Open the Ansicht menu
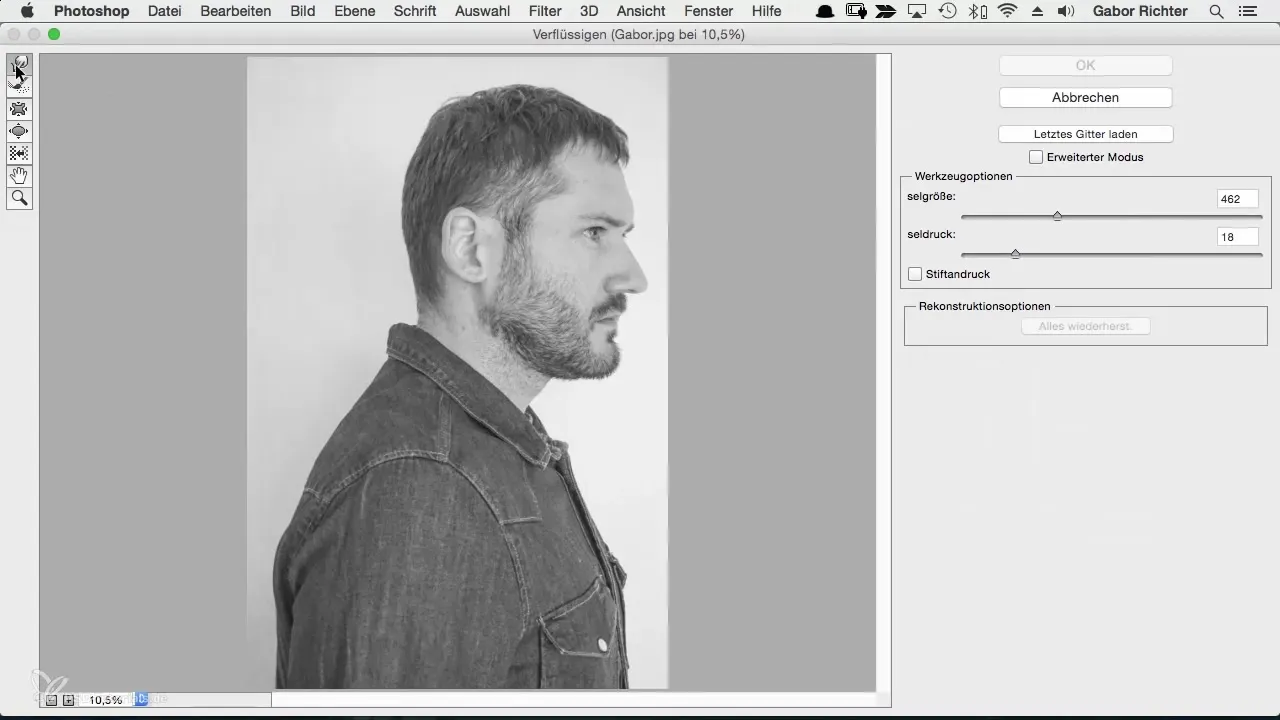 642,11
